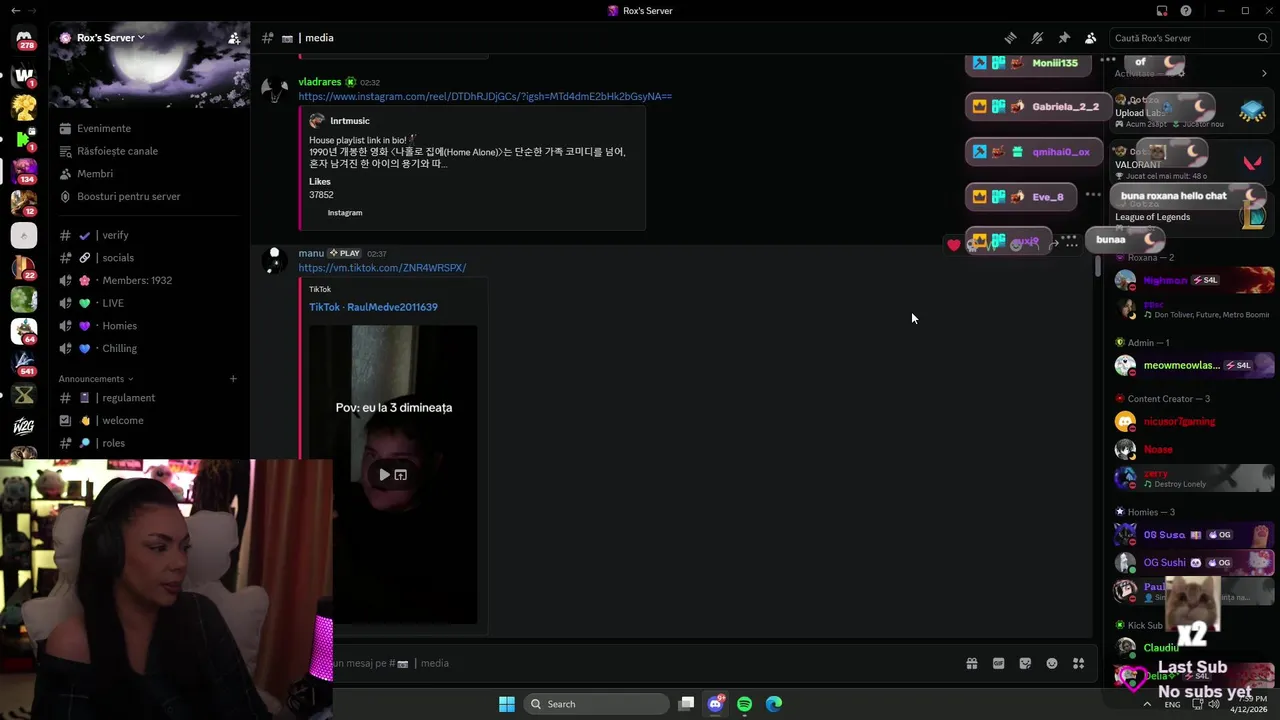
Task: Collapse the Announcements category
Action: tap(95, 379)
